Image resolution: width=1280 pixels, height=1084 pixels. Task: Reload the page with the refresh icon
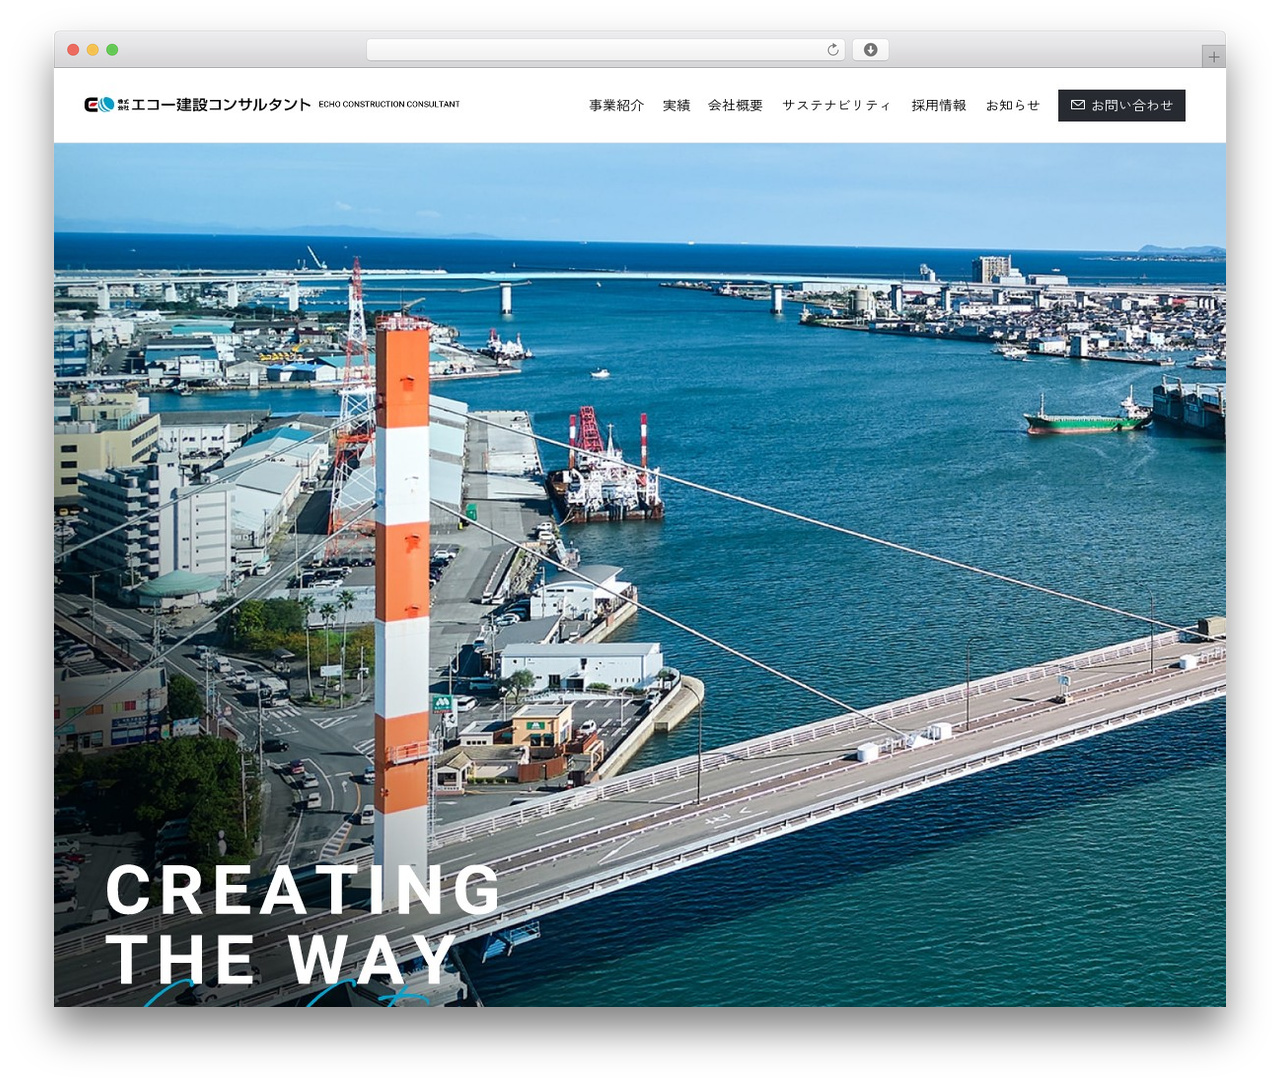click(832, 50)
